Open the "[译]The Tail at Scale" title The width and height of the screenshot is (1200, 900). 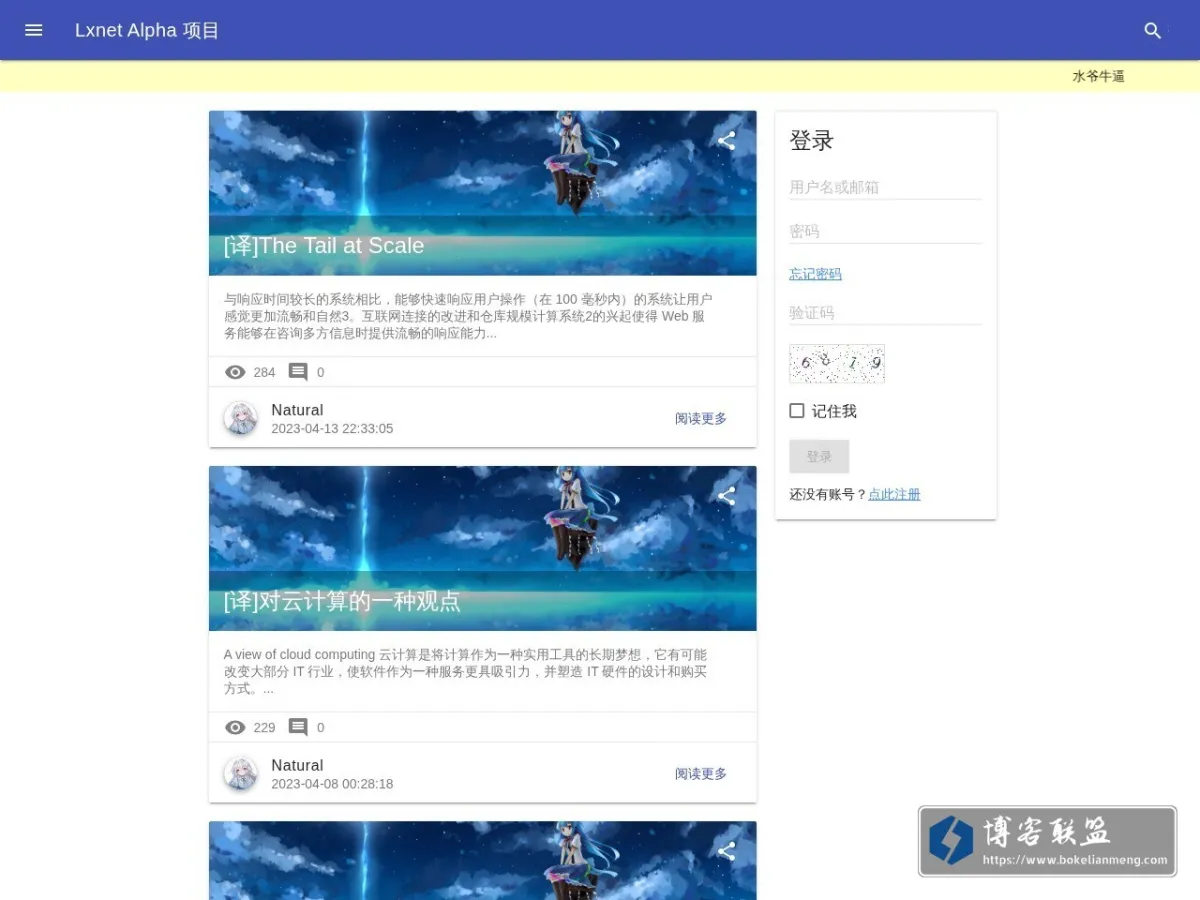(324, 246)
